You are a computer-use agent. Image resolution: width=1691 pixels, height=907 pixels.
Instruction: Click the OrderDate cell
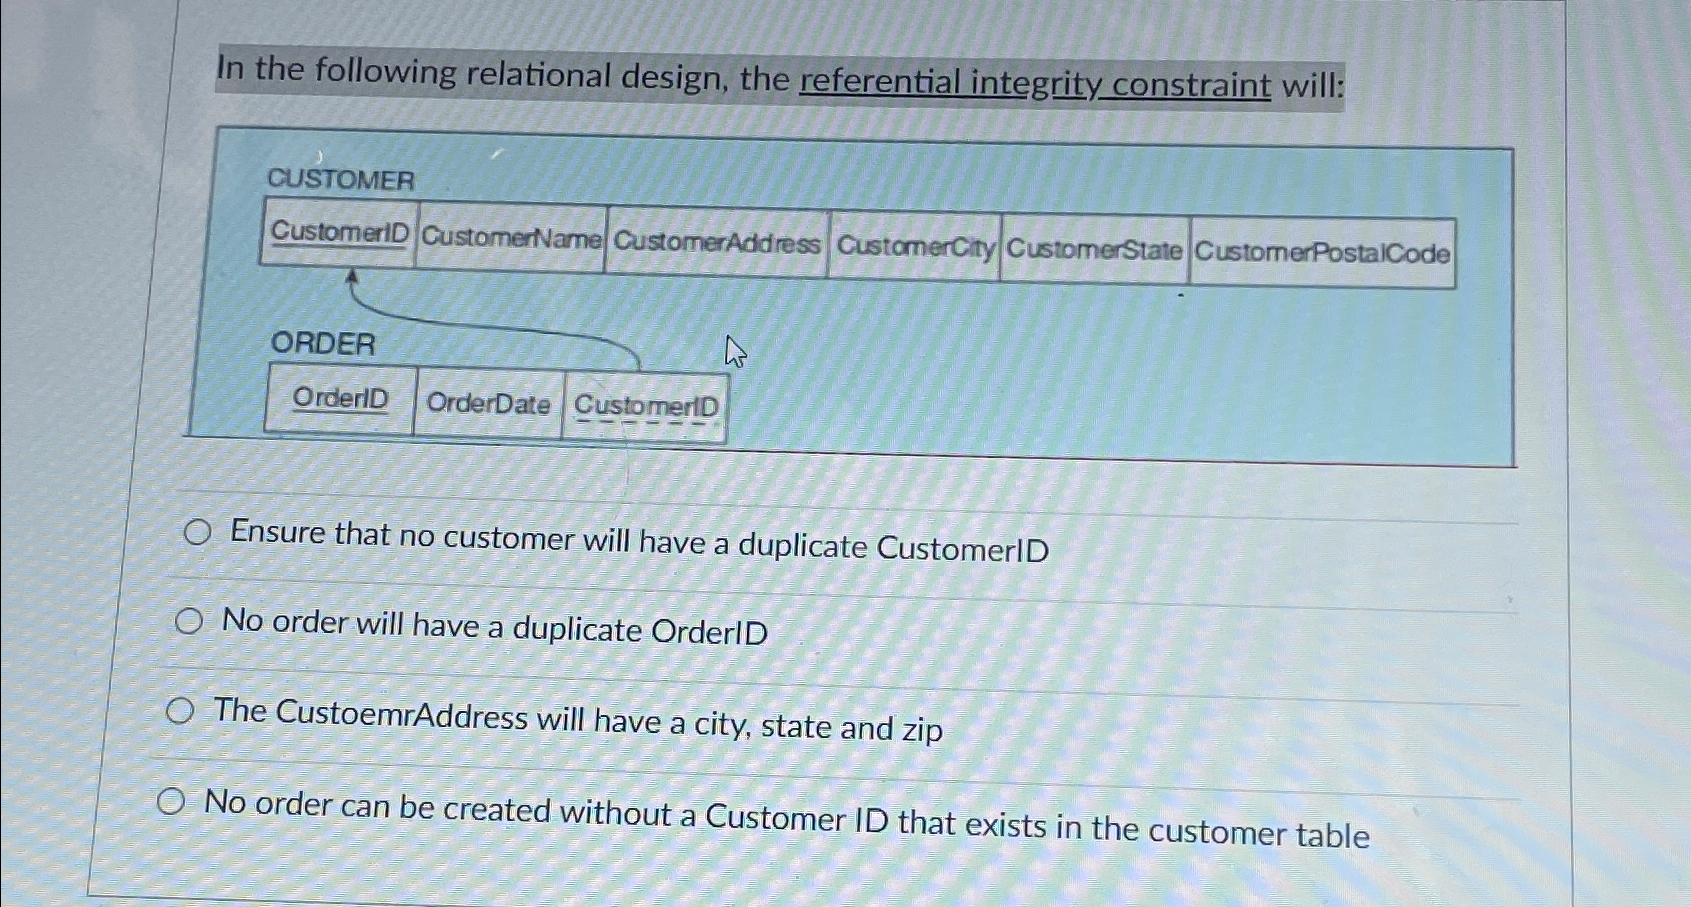[x=489, y=404]
